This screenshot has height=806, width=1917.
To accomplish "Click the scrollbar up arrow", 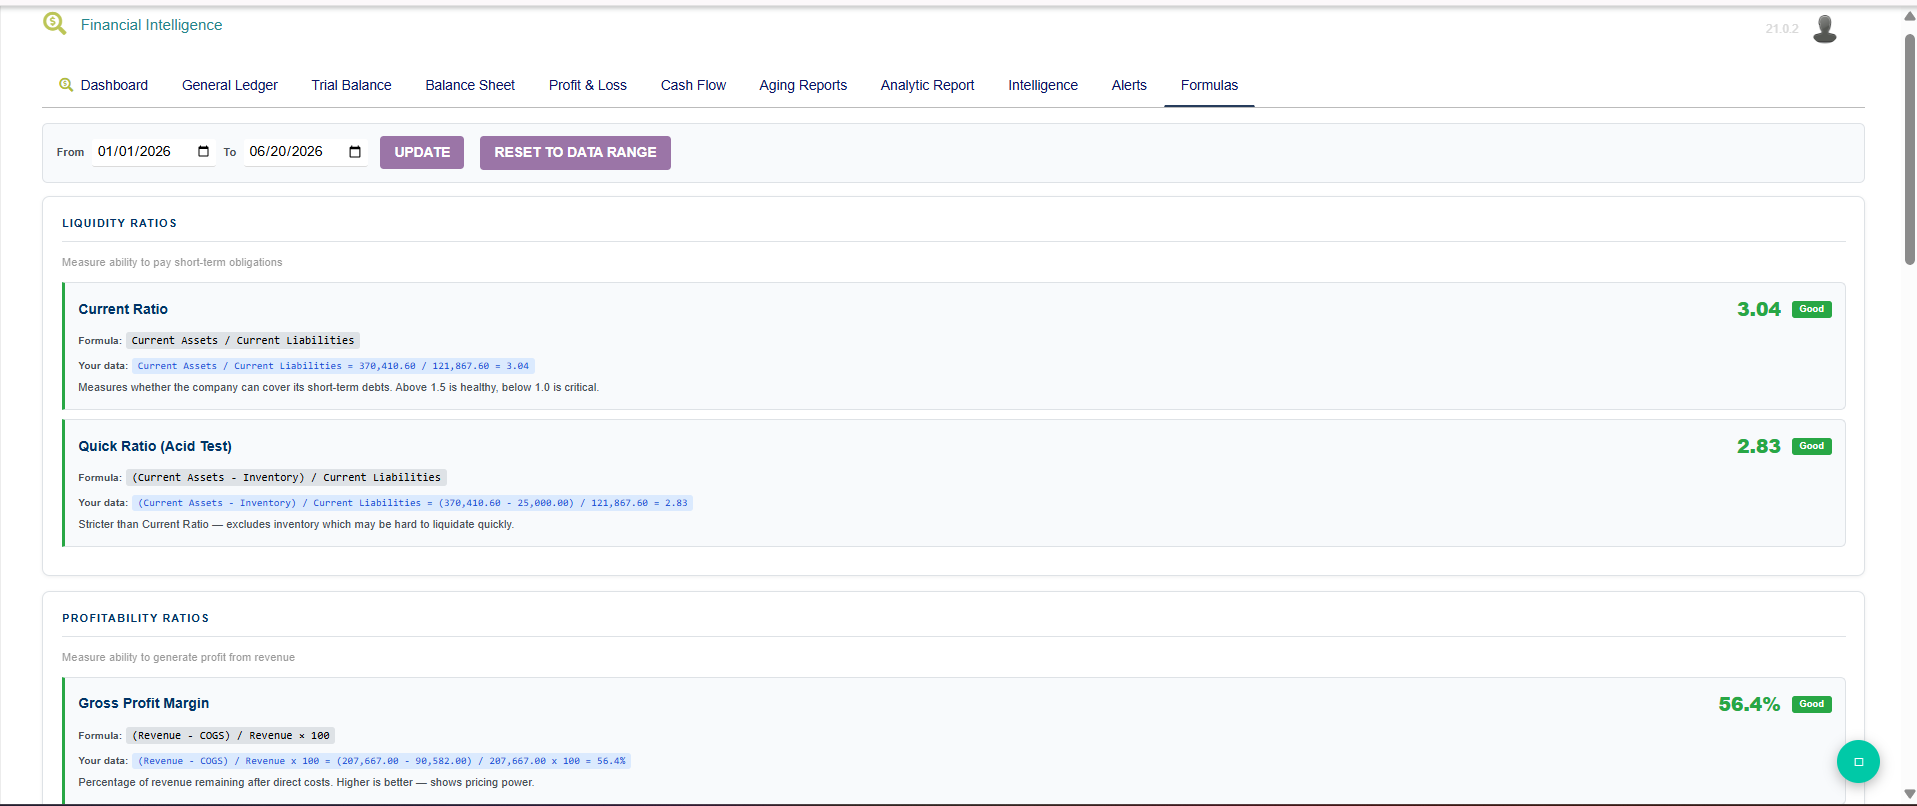I will pyautogui.click(x=1909, y=16).
